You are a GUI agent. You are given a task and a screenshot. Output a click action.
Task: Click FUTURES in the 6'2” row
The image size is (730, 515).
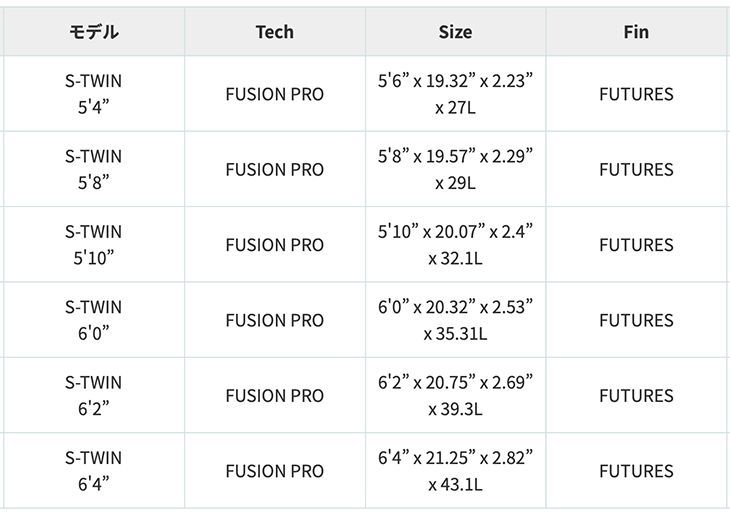point(636,396)
